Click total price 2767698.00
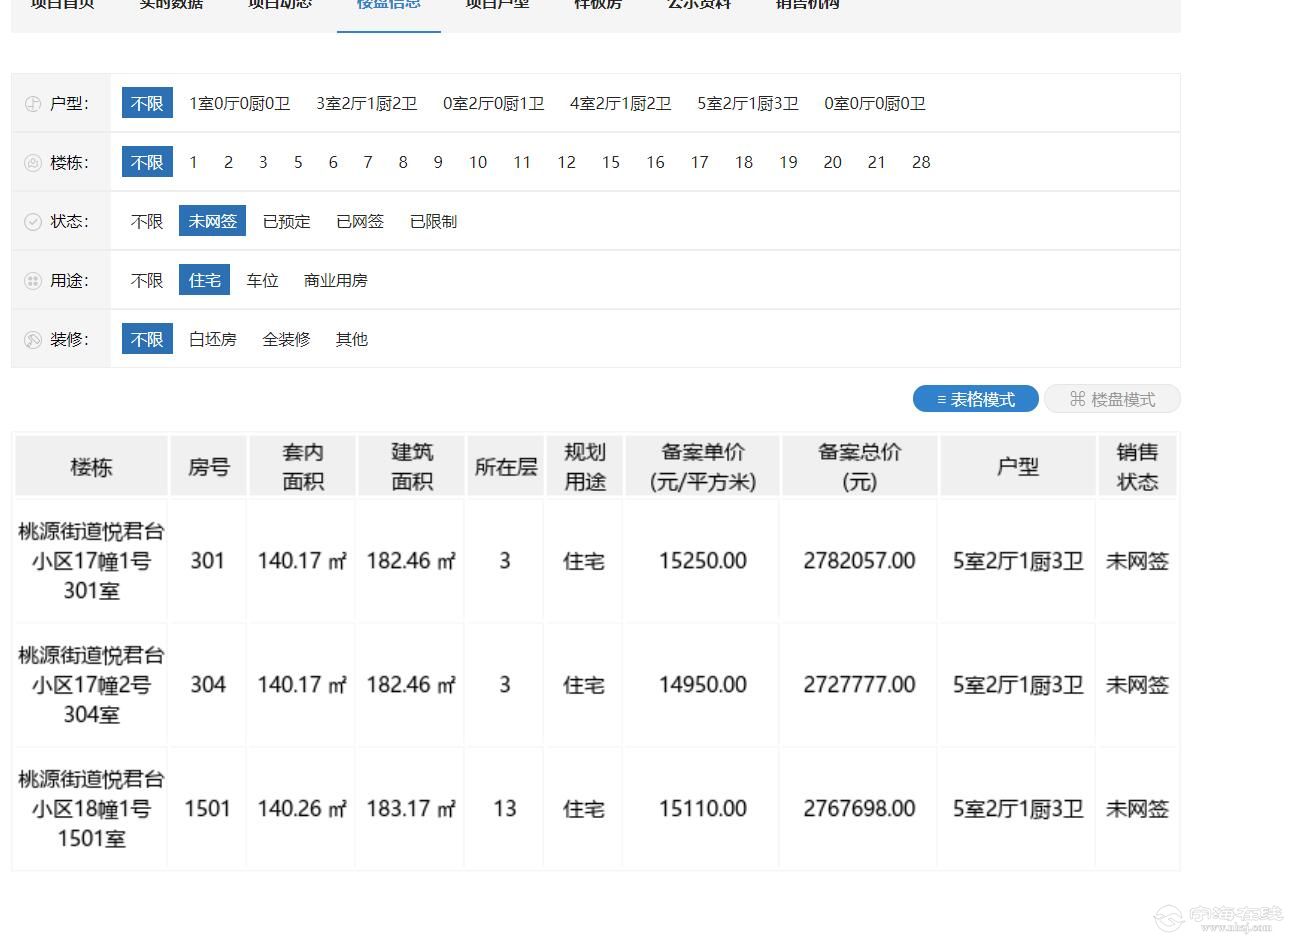This screenshot has width=1304, height=947. coord(859,809)
